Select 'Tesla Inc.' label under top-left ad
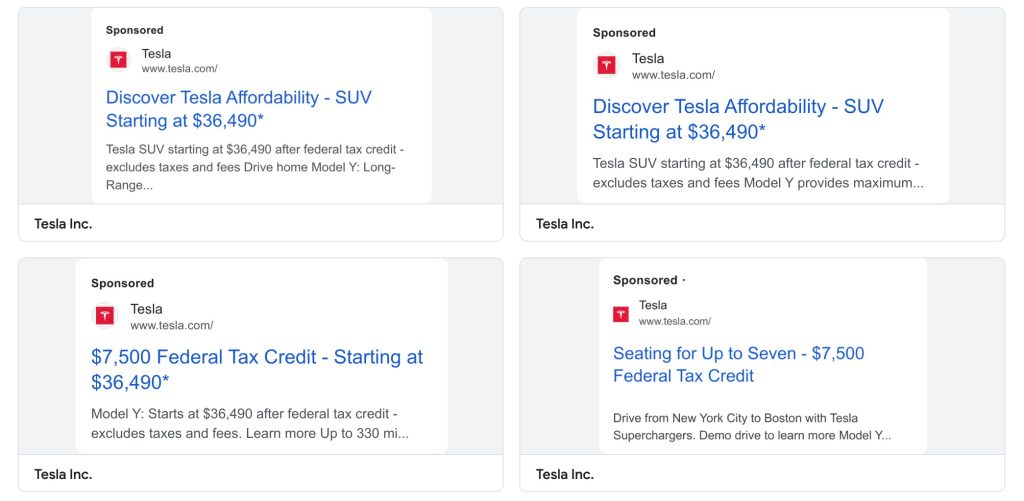The image size is (1024, 501). [x=63, y=223]
